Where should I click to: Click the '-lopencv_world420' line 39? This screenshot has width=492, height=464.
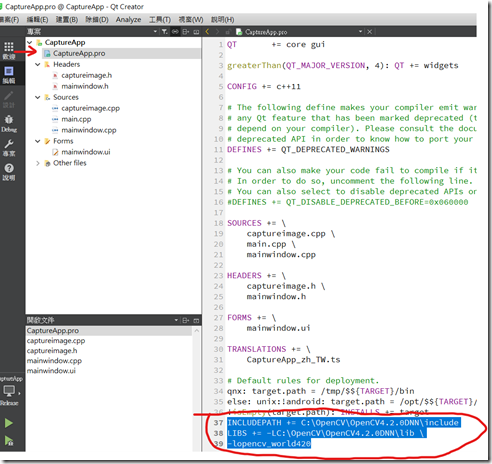[269, 444]
